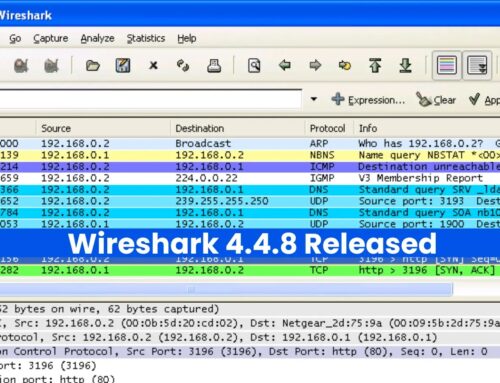
Task: Clear the display filter
Action: (x=436, y=100)
